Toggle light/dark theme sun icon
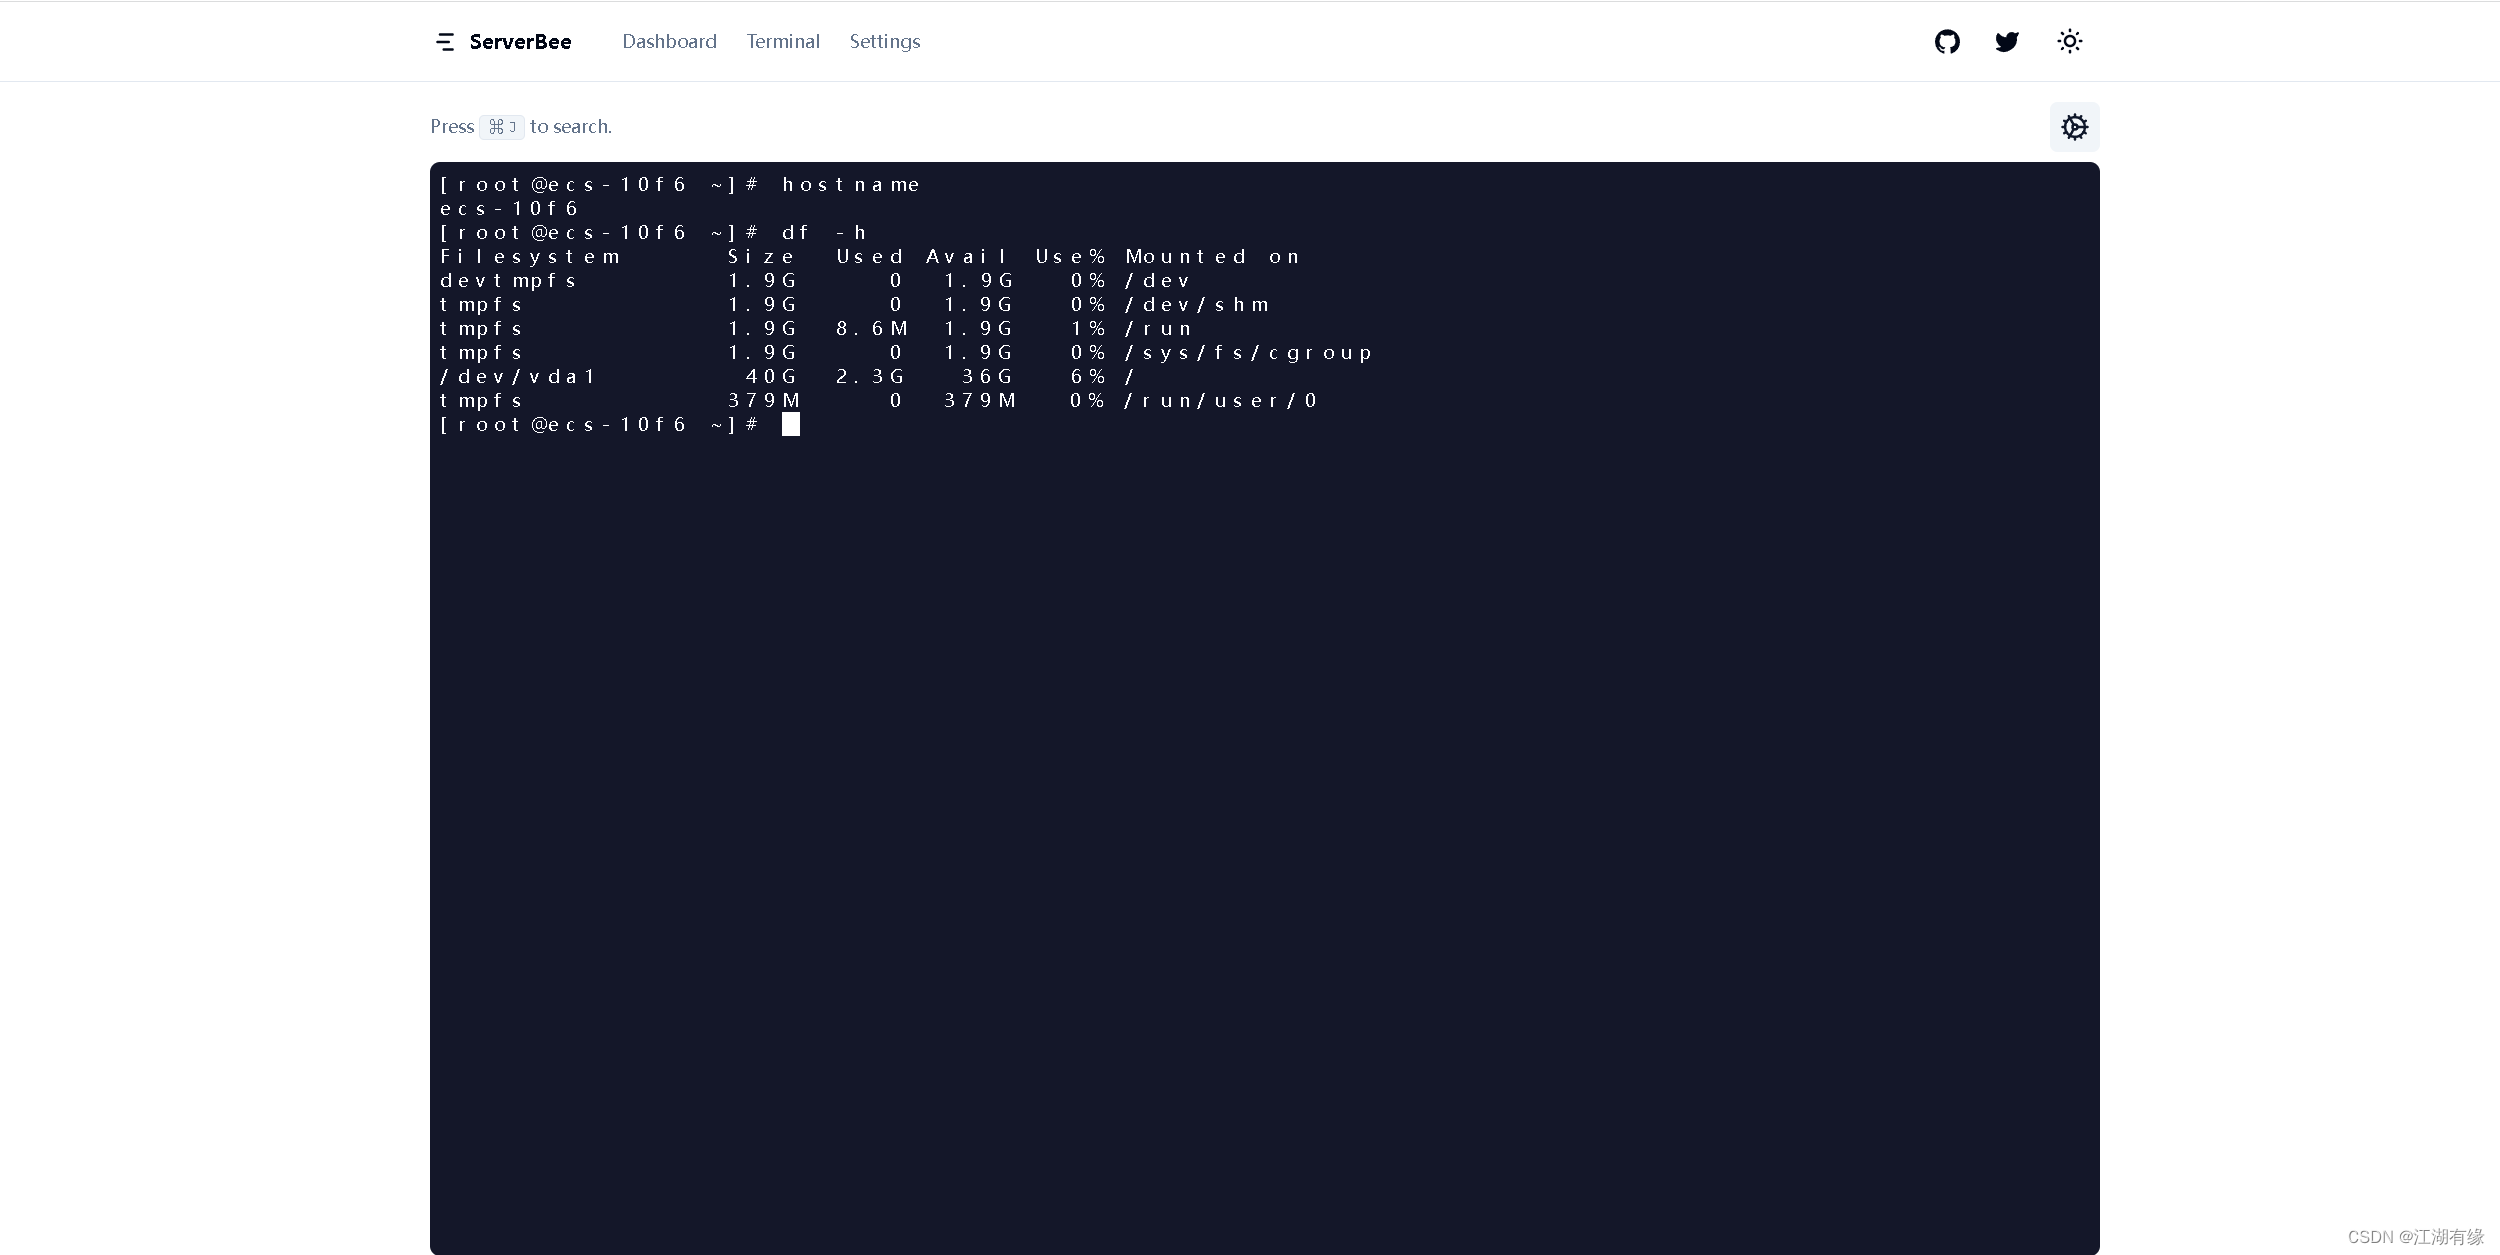Viewport: 2500px width, 1255px height. tap(2069, 42)
